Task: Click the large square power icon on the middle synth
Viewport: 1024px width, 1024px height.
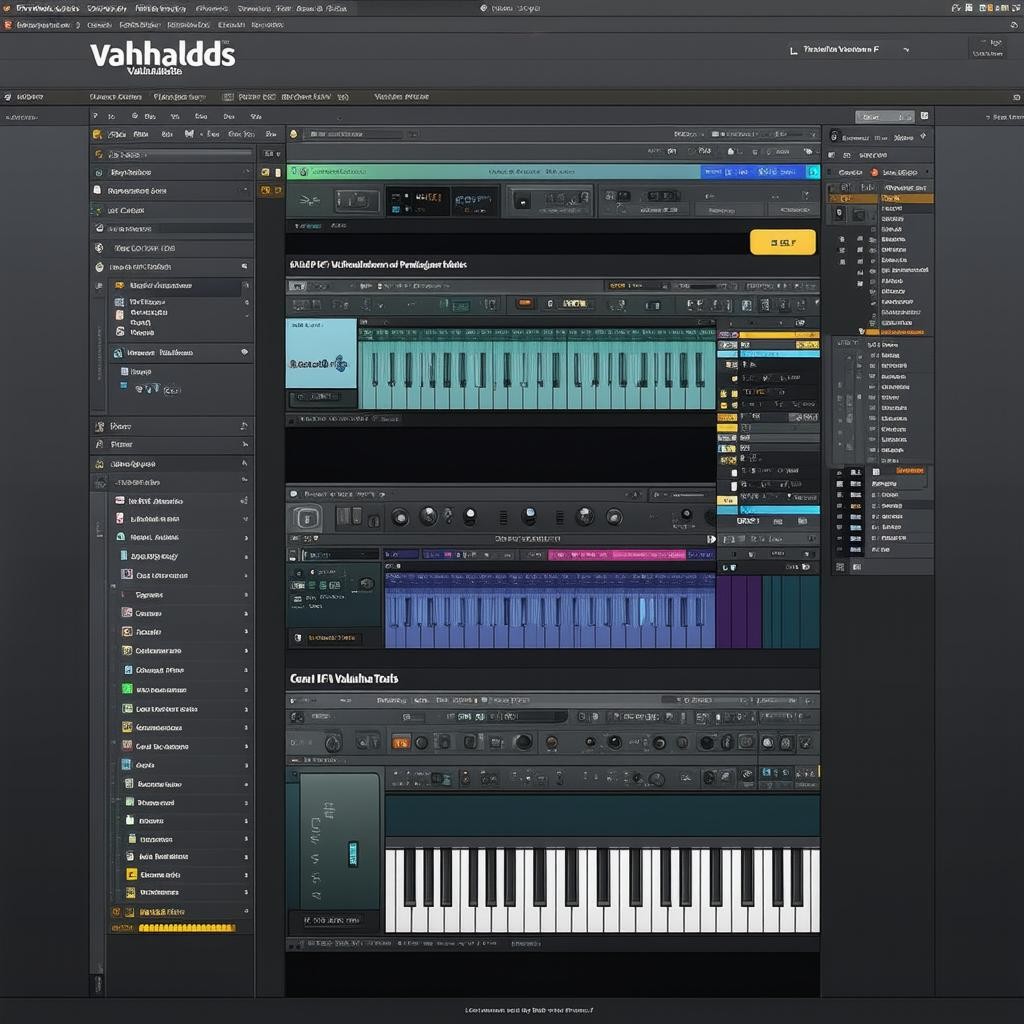Action: pos(306,518)
